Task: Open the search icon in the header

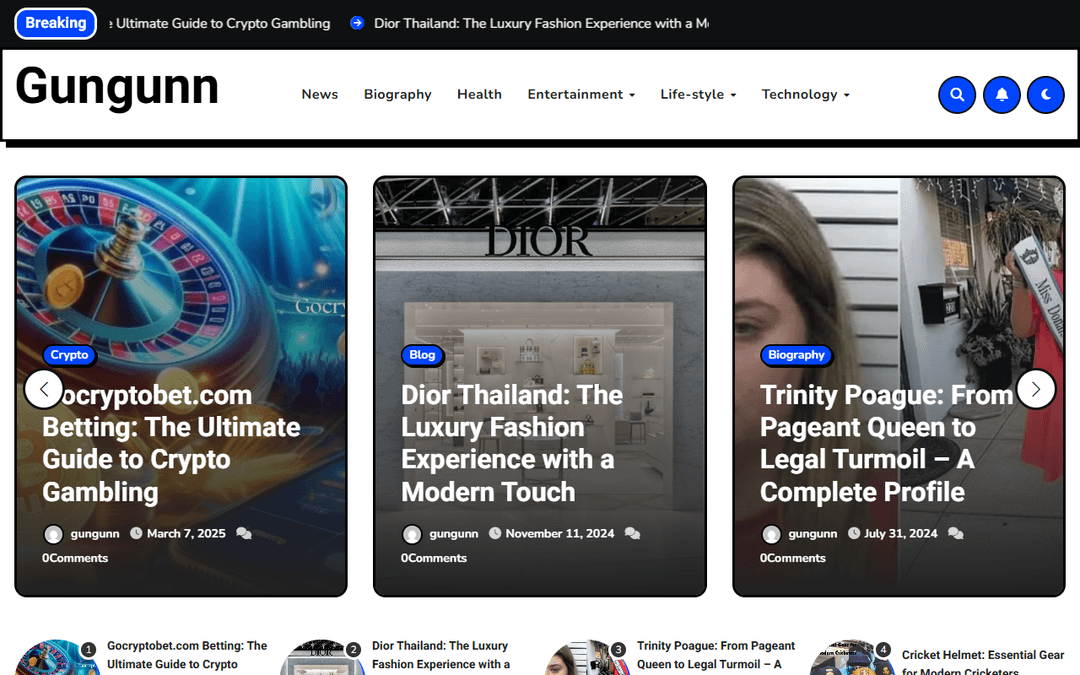Action: click(957, 94)
